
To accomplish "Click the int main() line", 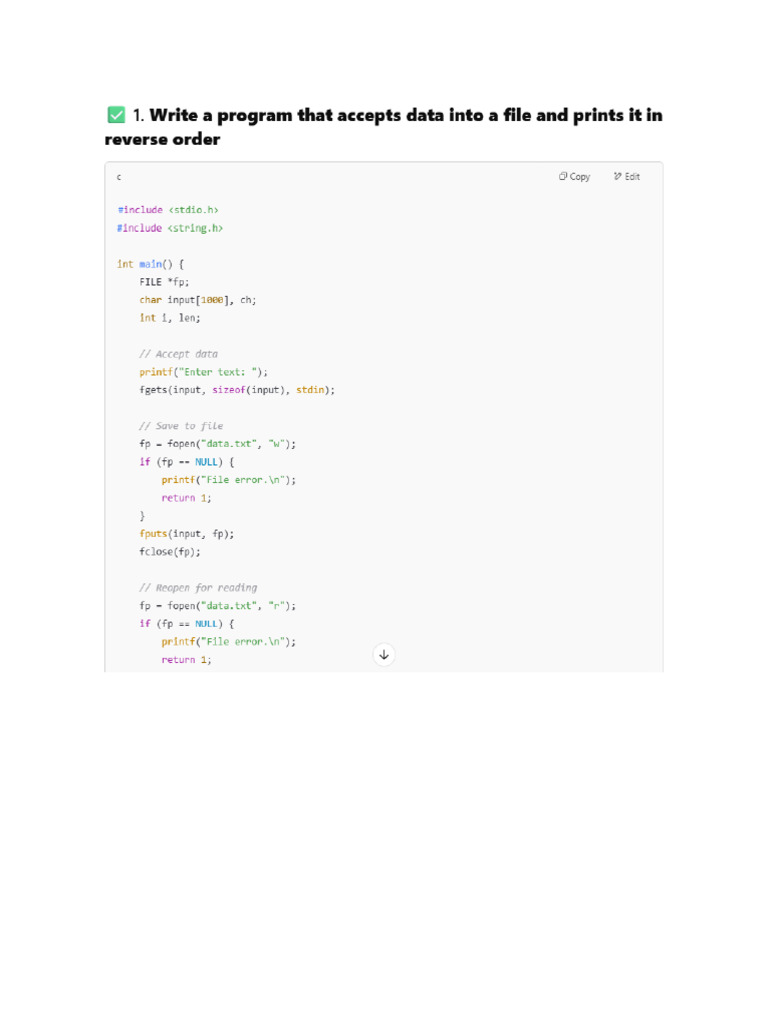I will 150,264.
